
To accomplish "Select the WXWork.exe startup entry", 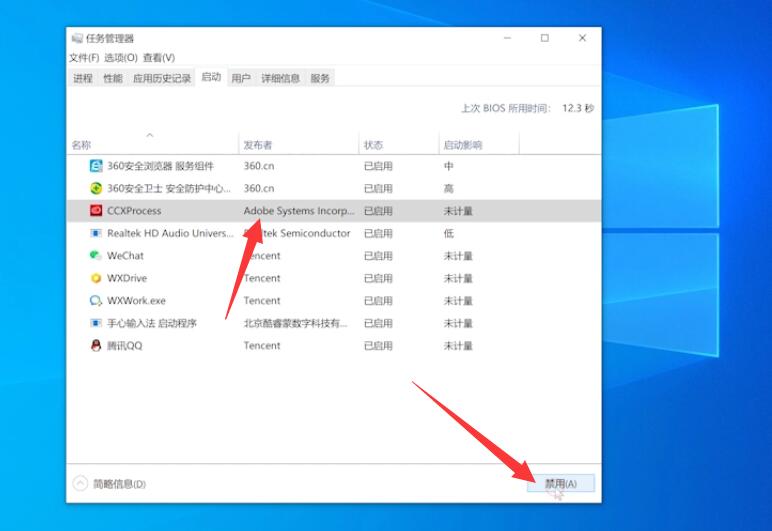I will [136, 300].
